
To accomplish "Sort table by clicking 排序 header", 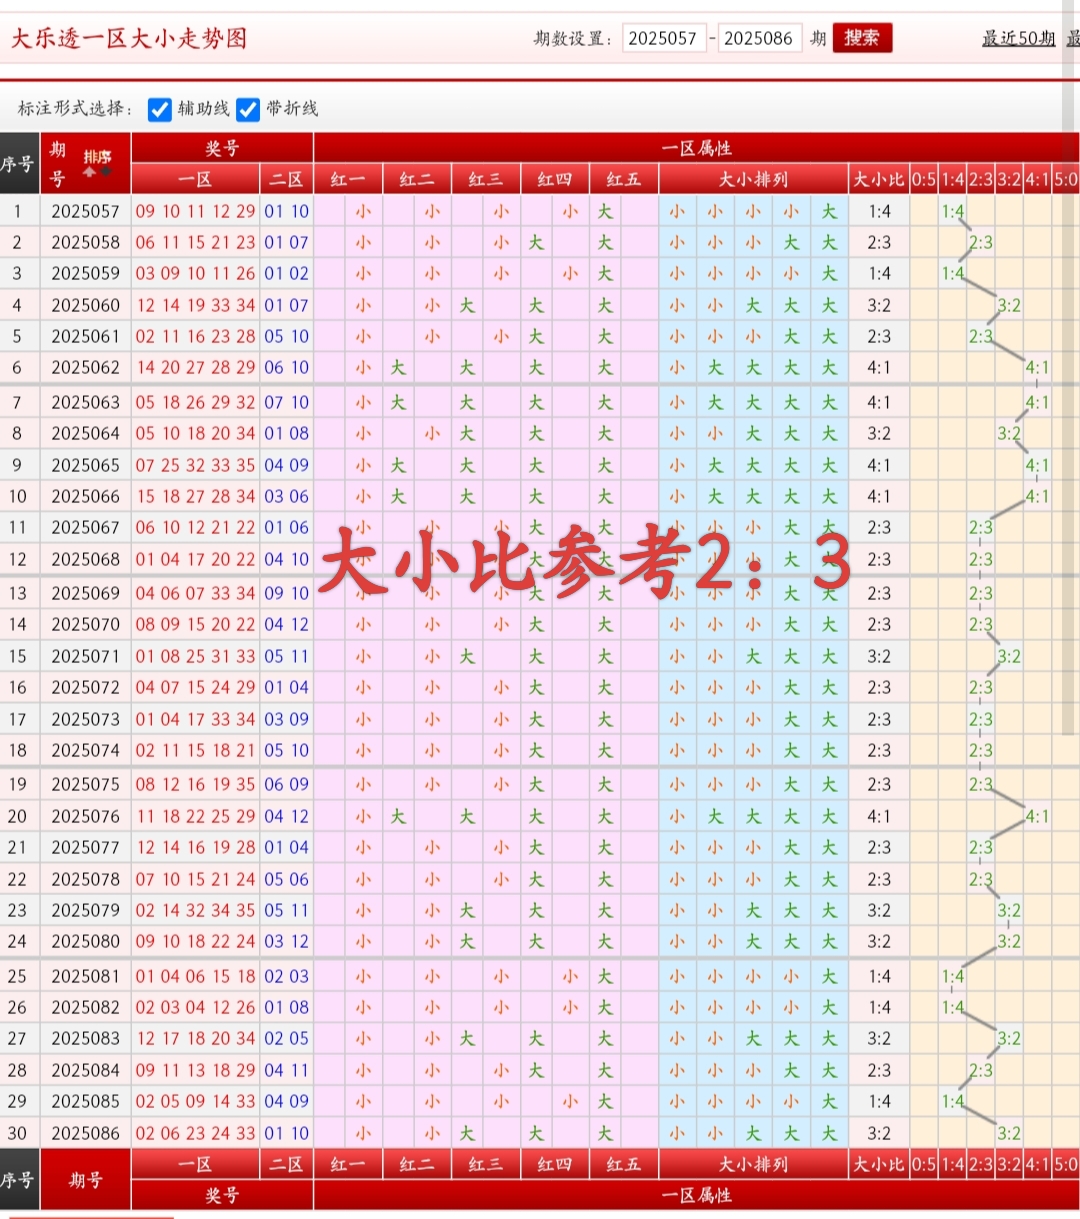I will point(97,157).
